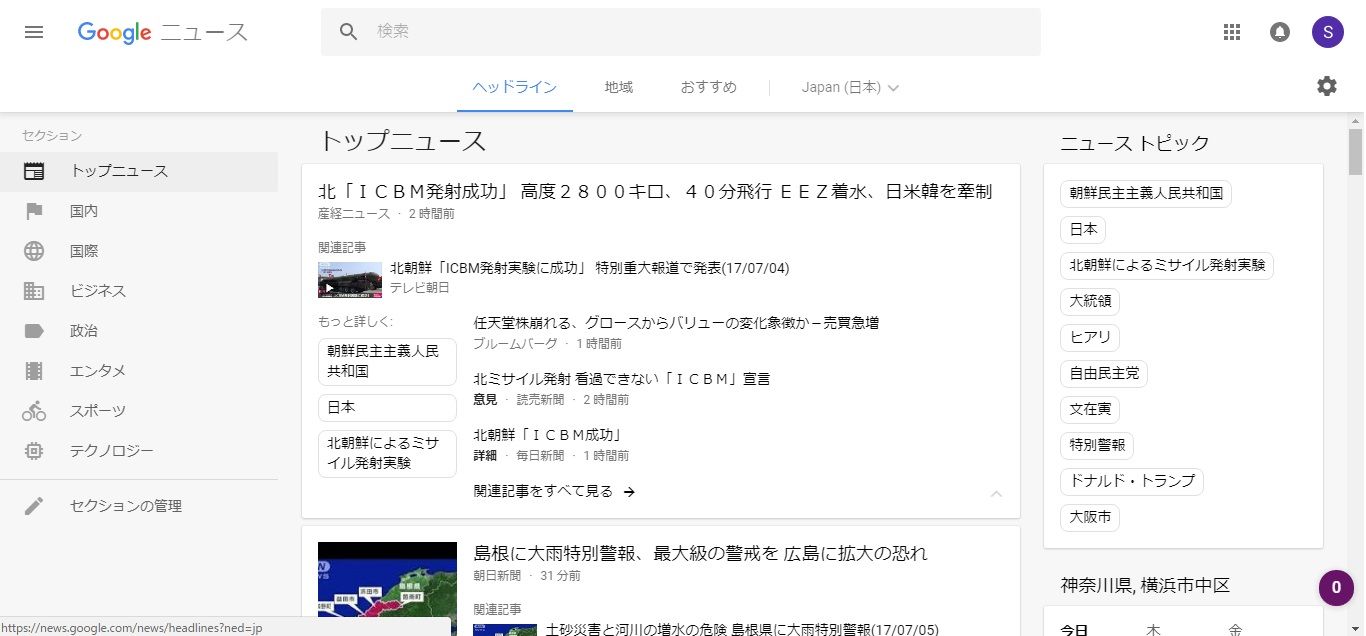Open セクションの管理 in sidebar
The image size is (1366, 636).
point(139,506)
